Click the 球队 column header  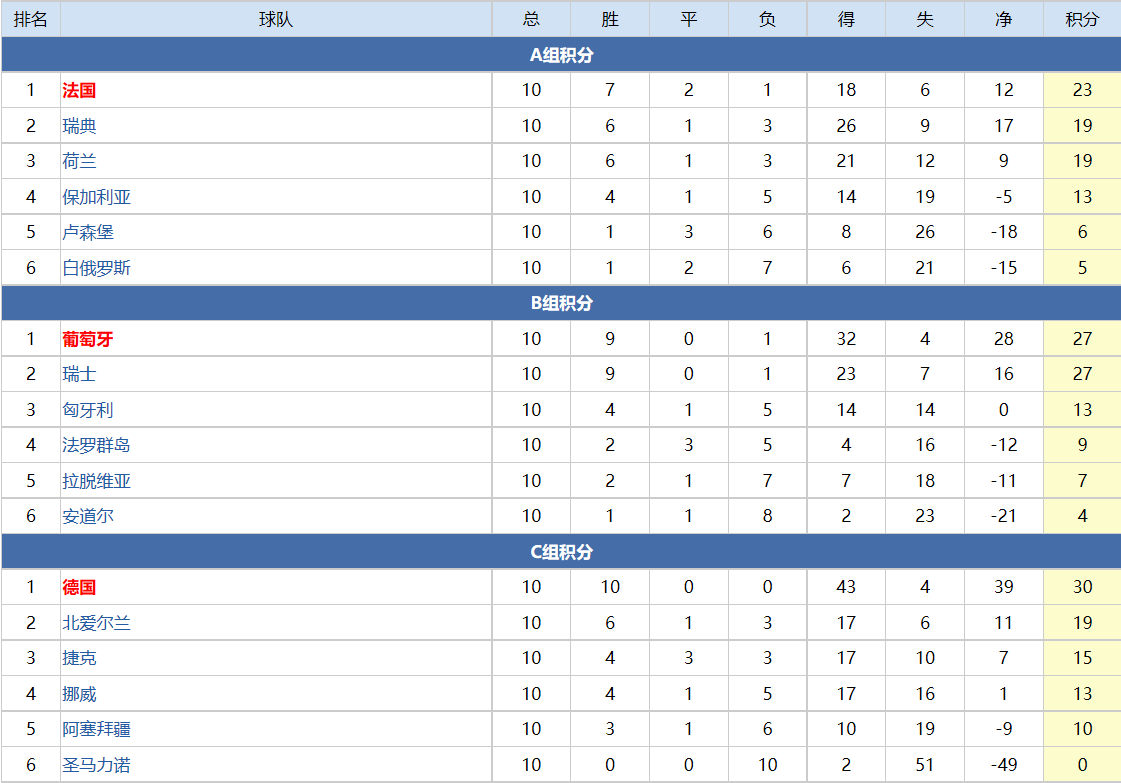276,19
